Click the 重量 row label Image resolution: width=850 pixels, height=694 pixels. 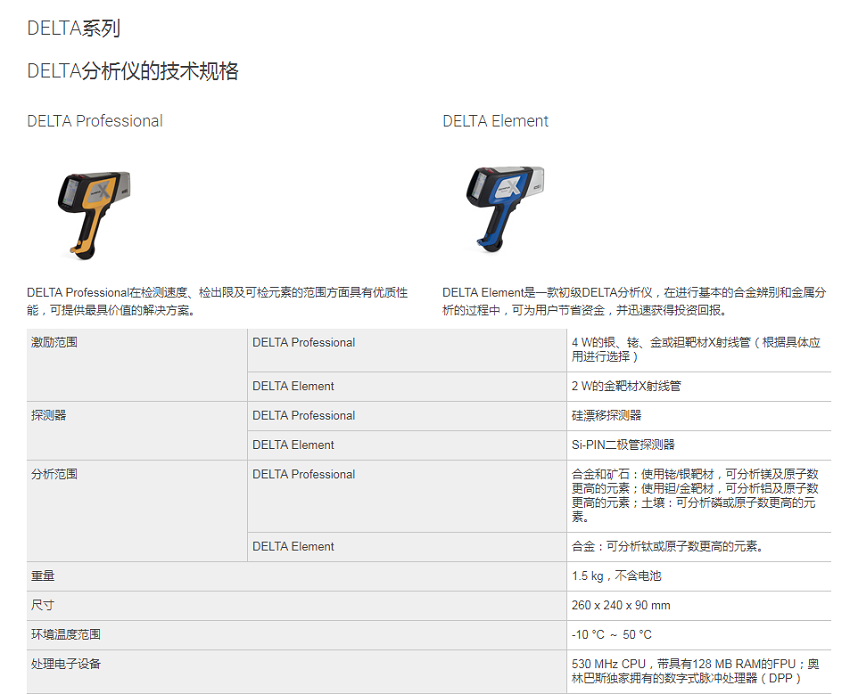(x=43, y=576)
